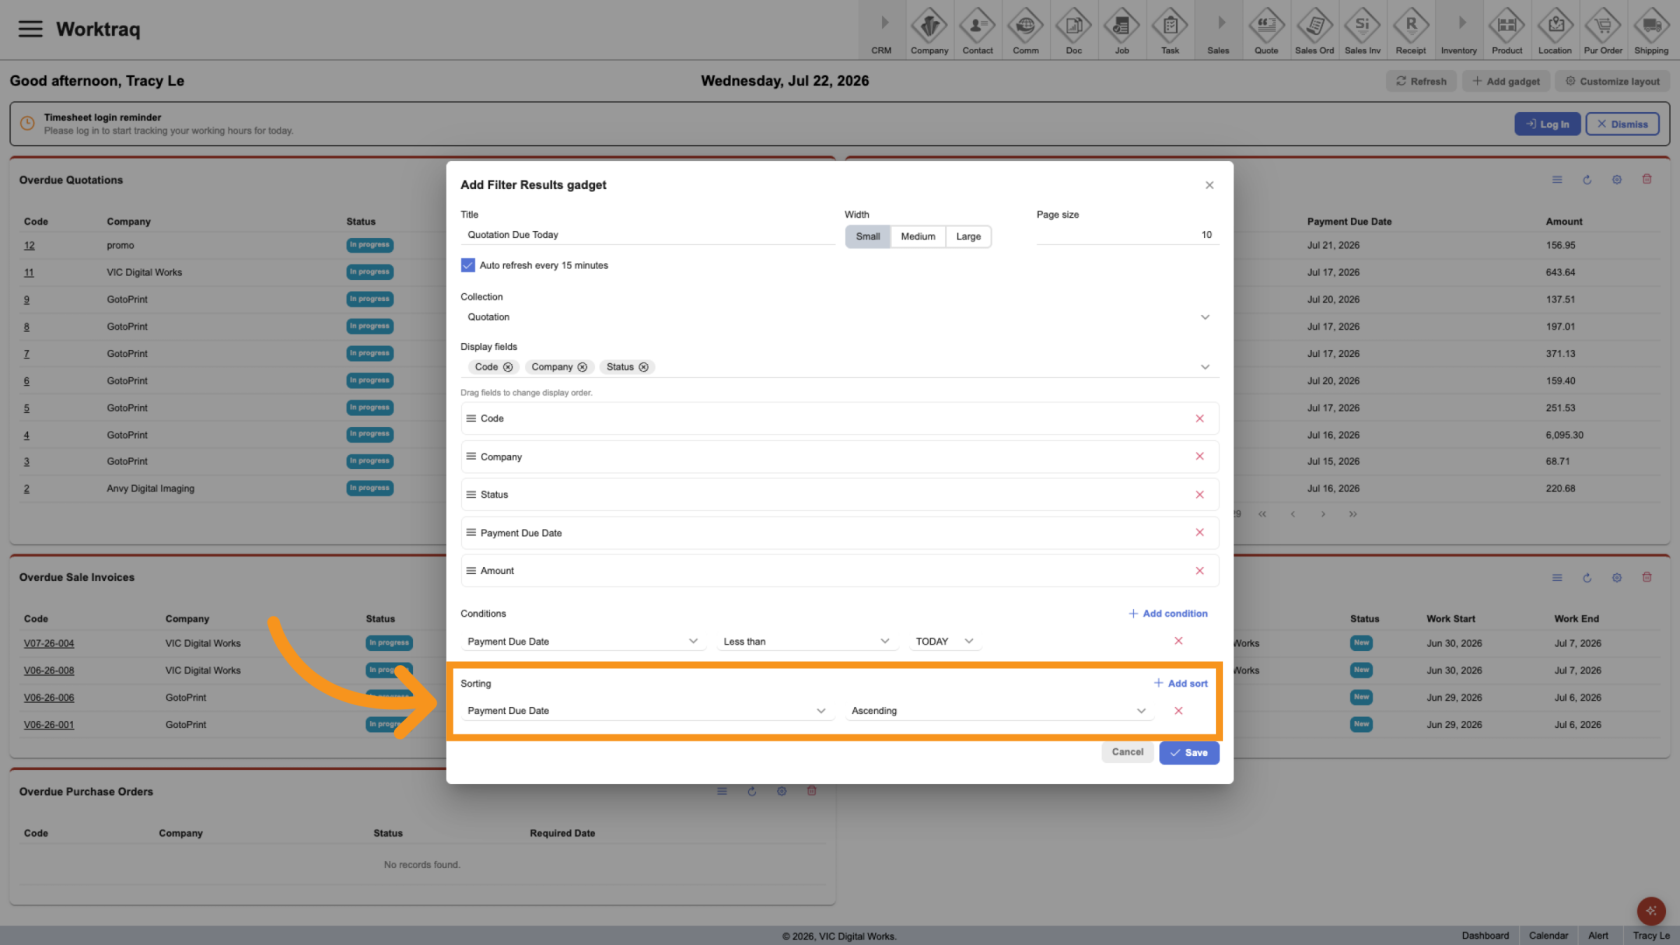The height and width of the screenshot is (945, 1680).
Task: Expand the Sales toolbar group
Action: 1218,30
